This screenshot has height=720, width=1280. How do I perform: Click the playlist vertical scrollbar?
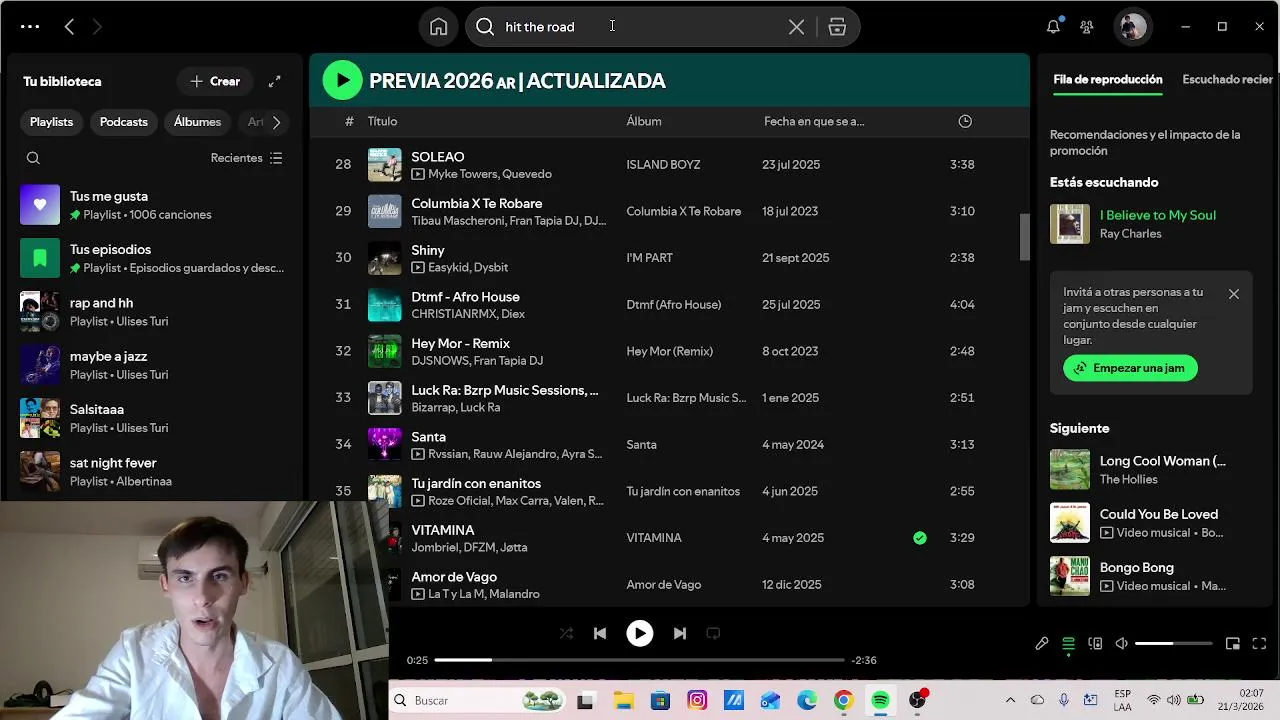(1024, 237)
